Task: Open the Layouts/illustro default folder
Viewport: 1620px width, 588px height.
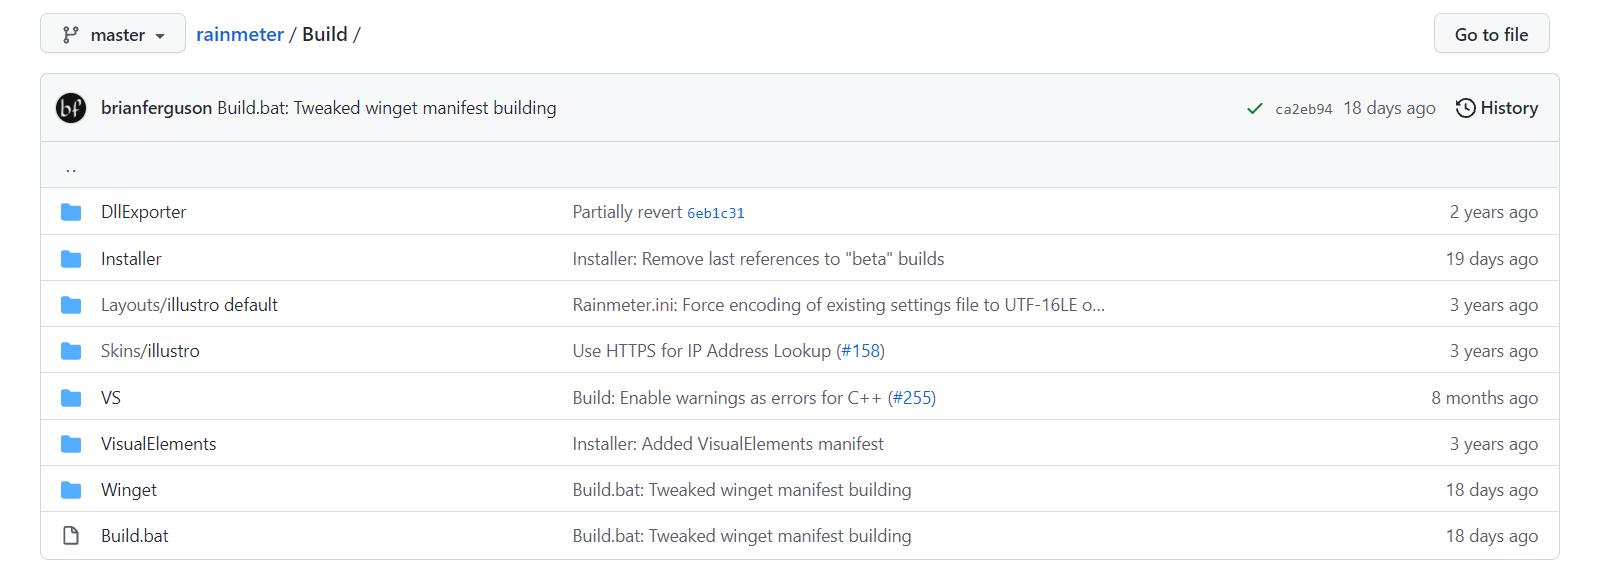Action: coord(189,305)
